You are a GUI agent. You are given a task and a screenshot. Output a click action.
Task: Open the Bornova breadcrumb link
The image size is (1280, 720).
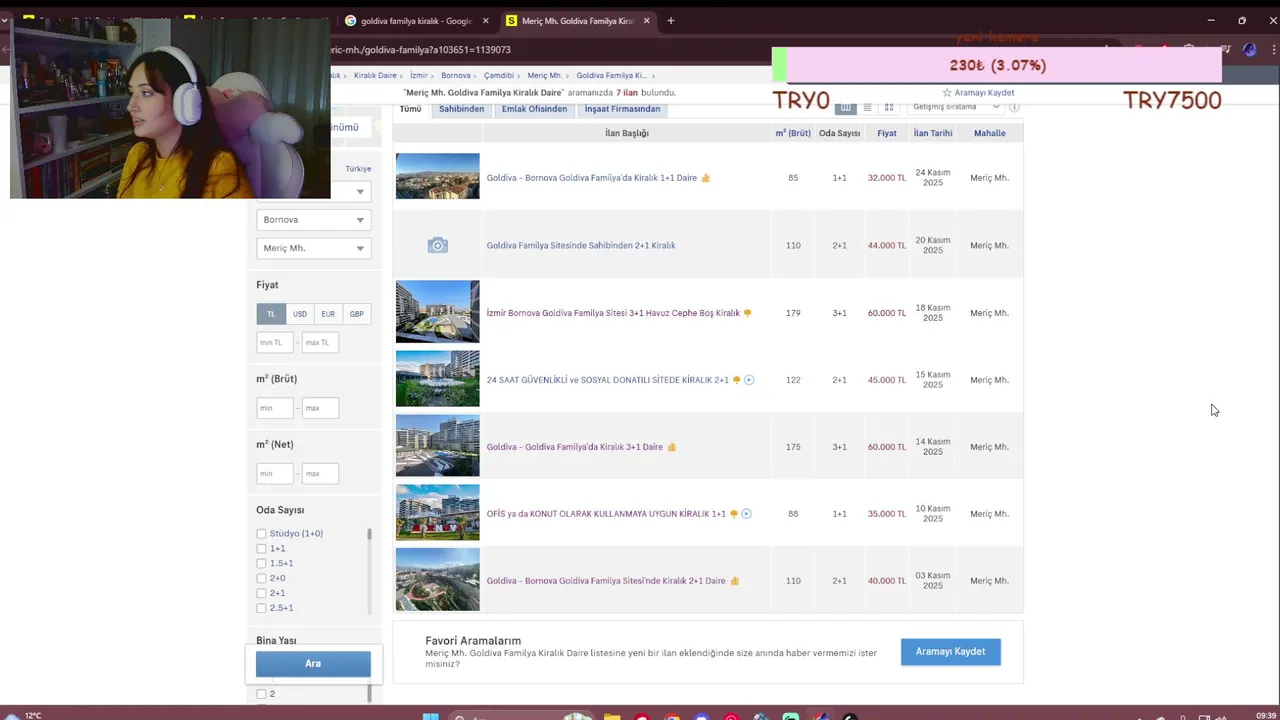click(x=455, y=76)
